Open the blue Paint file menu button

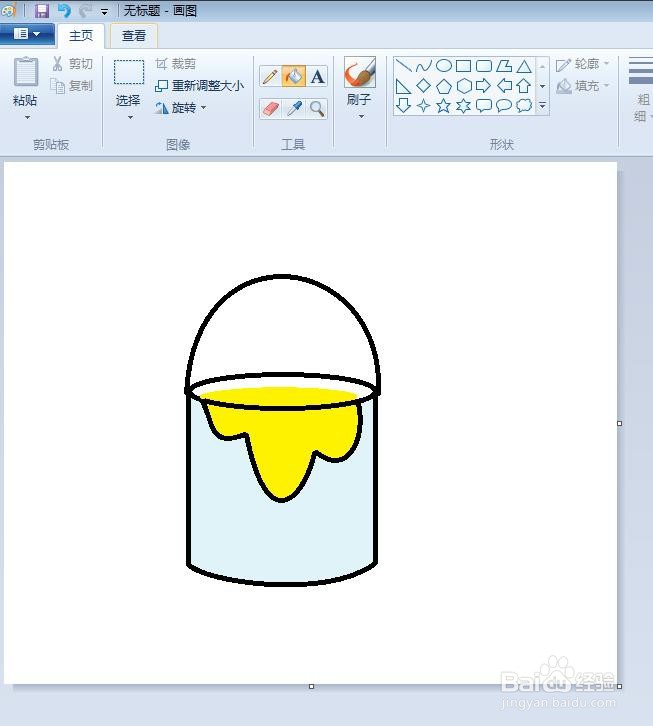pos(27,34)
